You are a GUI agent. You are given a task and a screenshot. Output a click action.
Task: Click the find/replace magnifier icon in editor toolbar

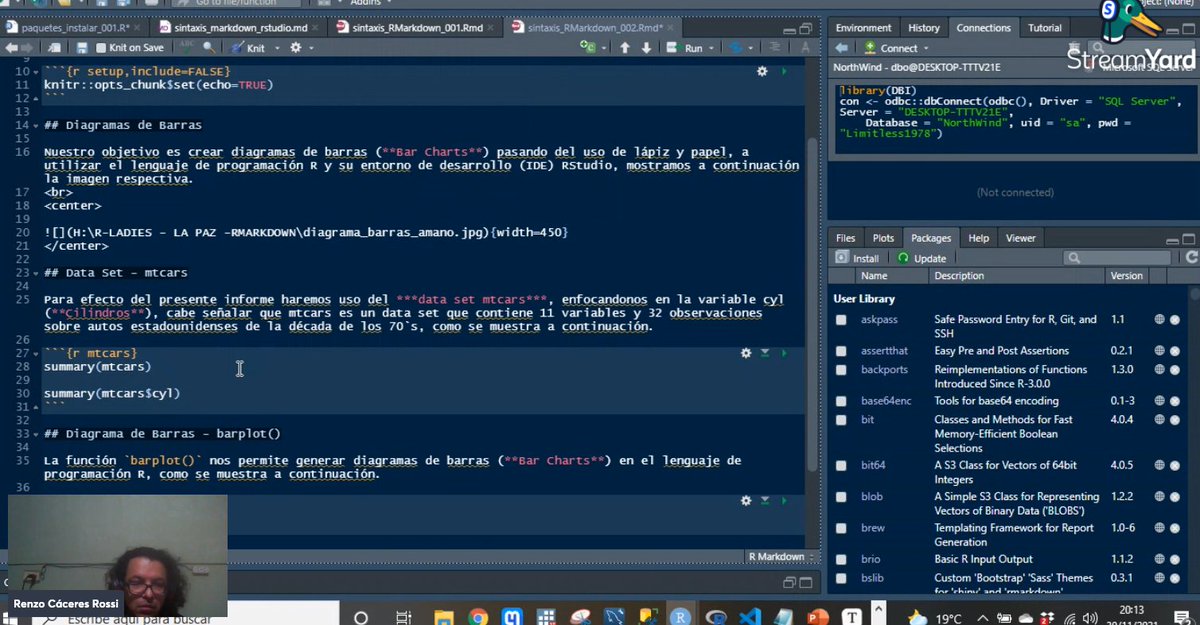click(208, 47)
